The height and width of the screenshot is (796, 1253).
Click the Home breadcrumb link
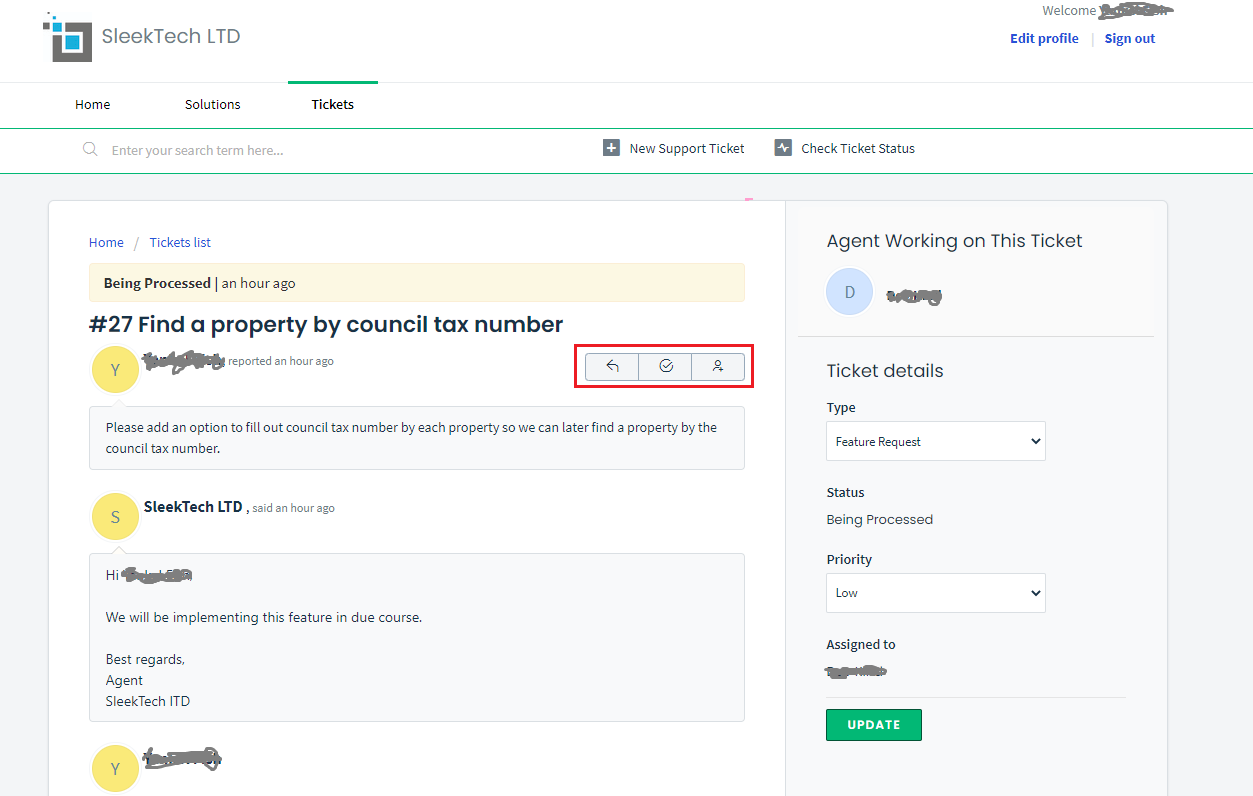(x=106, y=242)
